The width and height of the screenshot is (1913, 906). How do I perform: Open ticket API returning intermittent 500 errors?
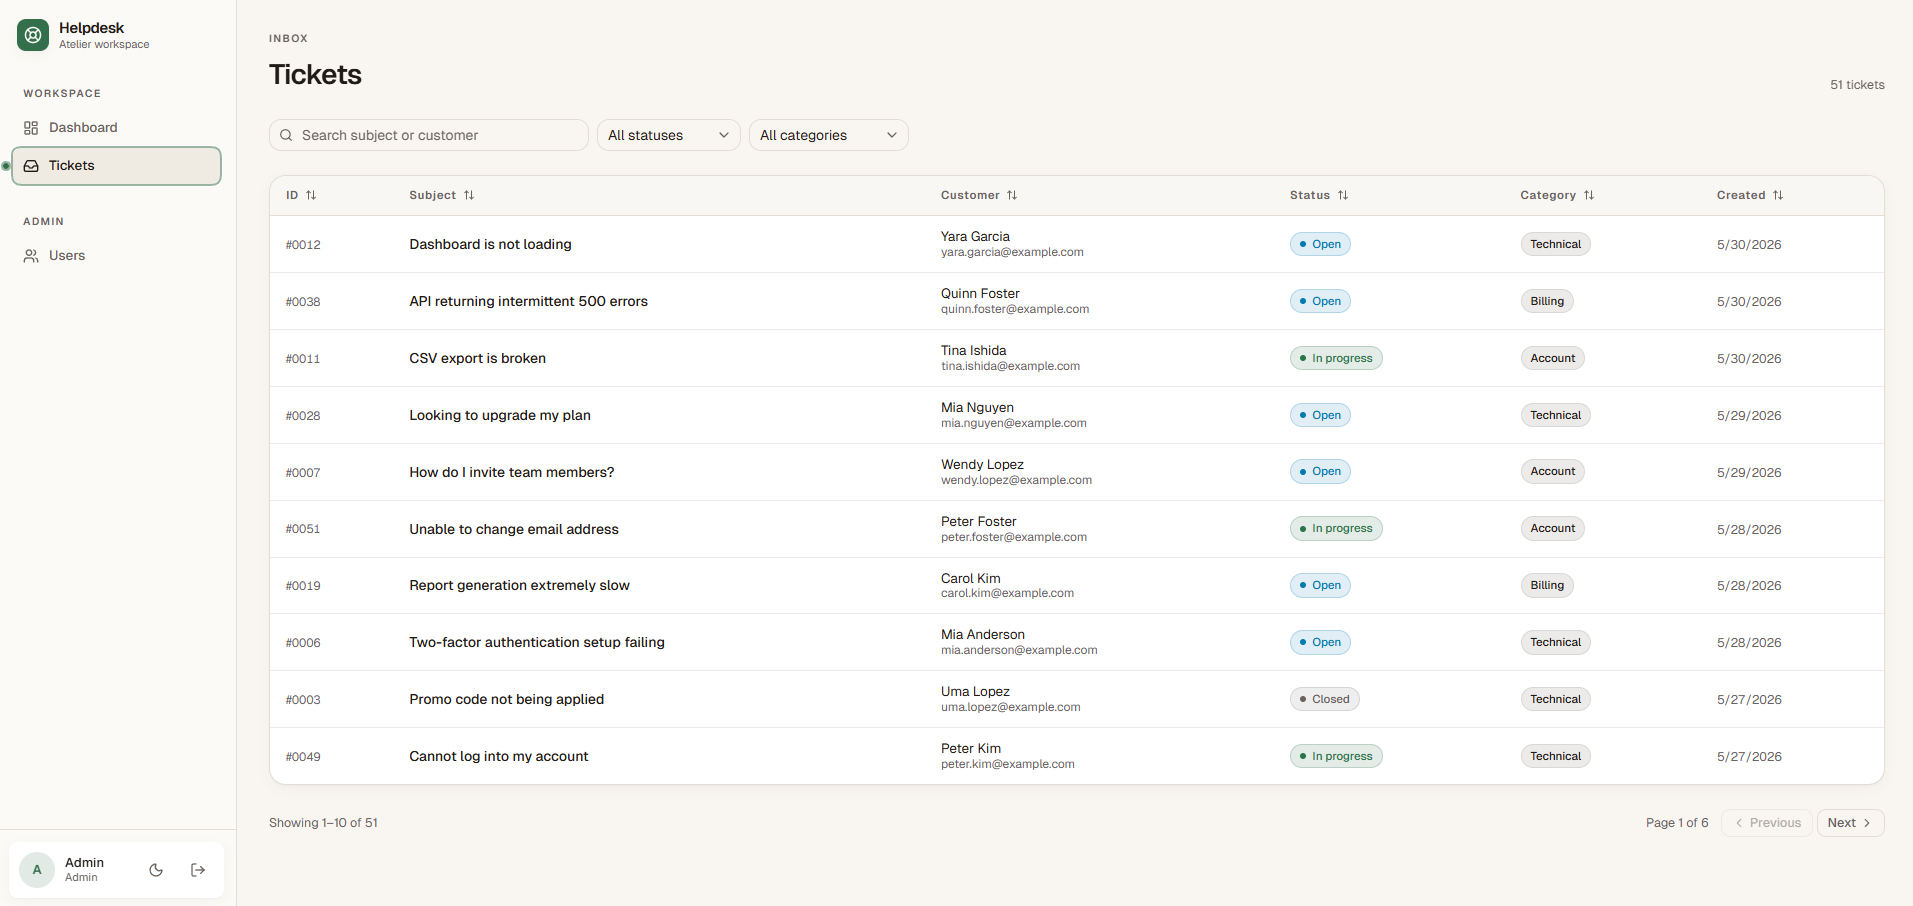point(528,301)
